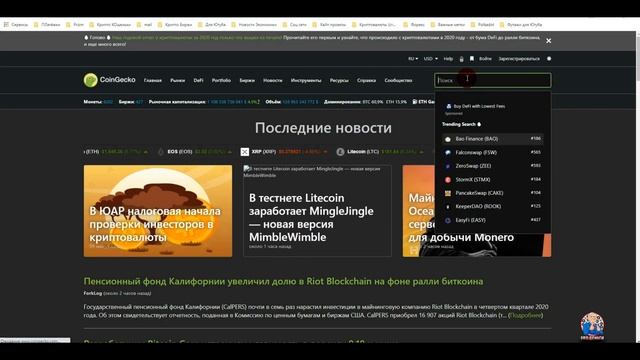The image size is (640, 360).
Task: Click the Биржи count in the stats bar
Action: point(139,102)
